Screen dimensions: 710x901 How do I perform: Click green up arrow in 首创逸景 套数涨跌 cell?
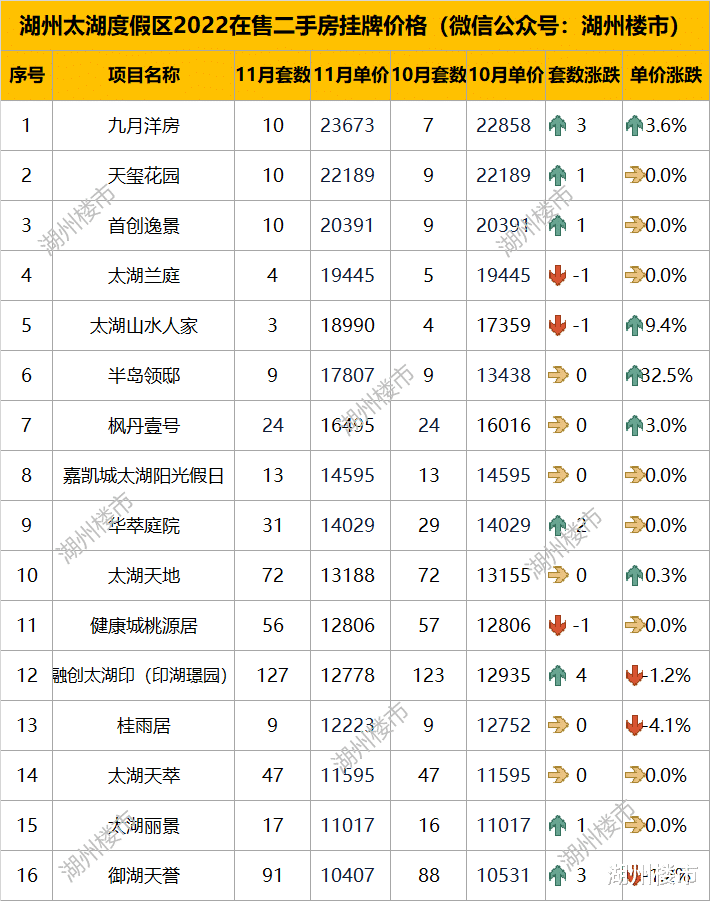click(557, 225)
